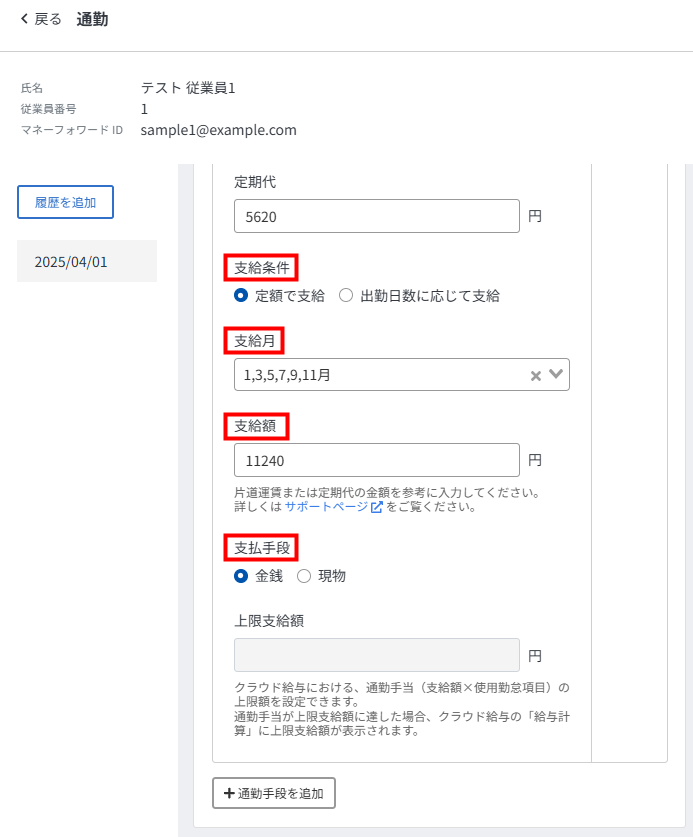This screenshot has width=693, height=837.
Task: Click the 支払手段 section label
Action: [x=261, y=548]
